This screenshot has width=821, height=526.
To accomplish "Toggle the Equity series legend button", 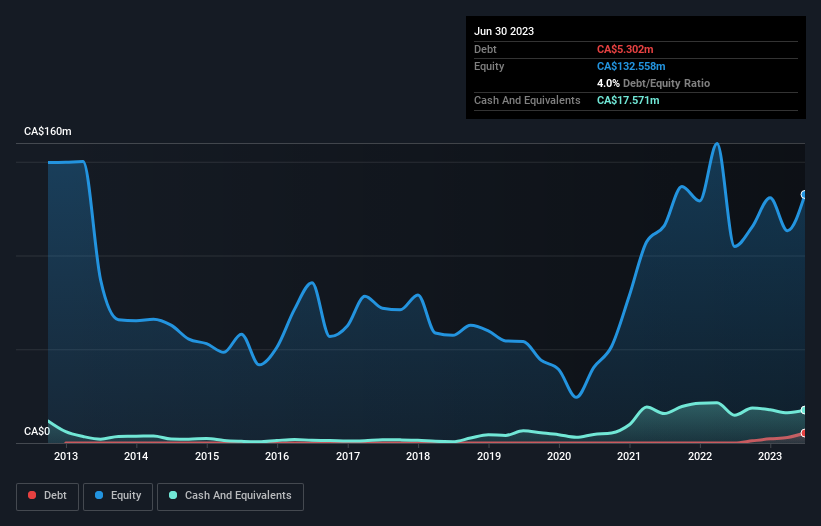I will click(118, 496).
